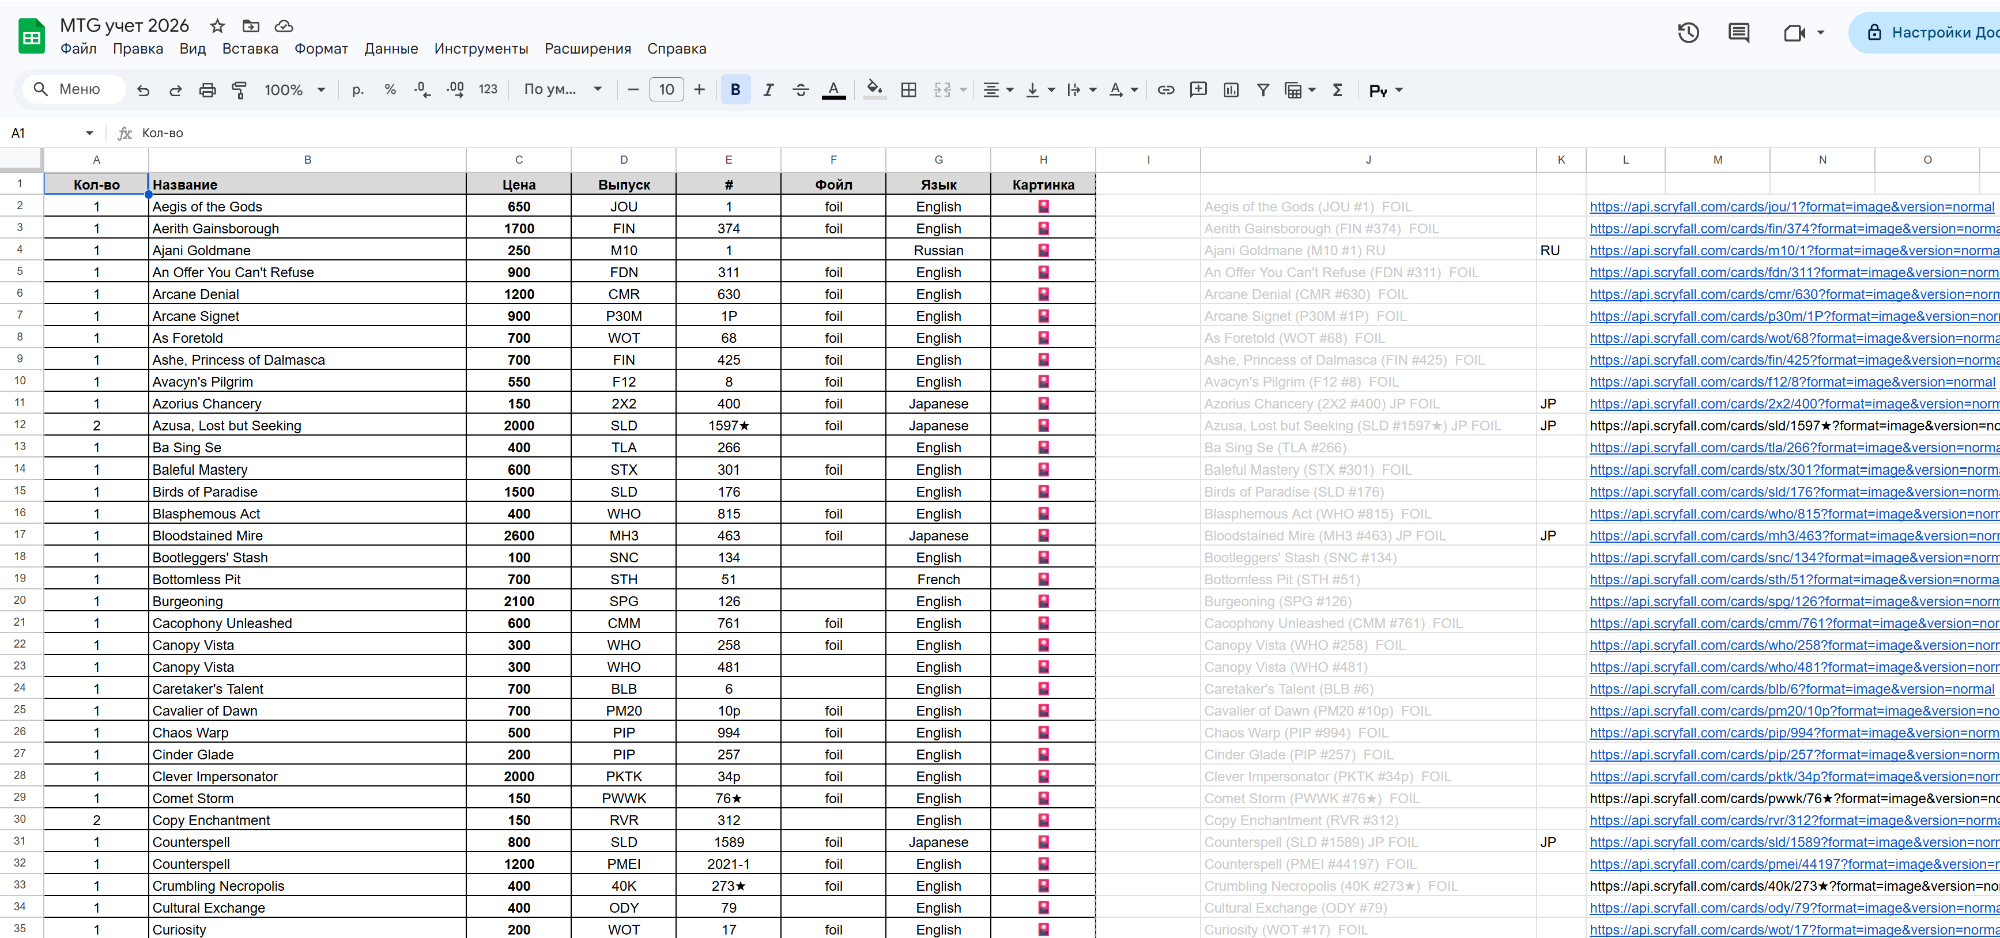The height and width of the screenshot is (938, 2000).
Task: Expand the zoom 100% dropdown
Action: (x=294, y=90)
